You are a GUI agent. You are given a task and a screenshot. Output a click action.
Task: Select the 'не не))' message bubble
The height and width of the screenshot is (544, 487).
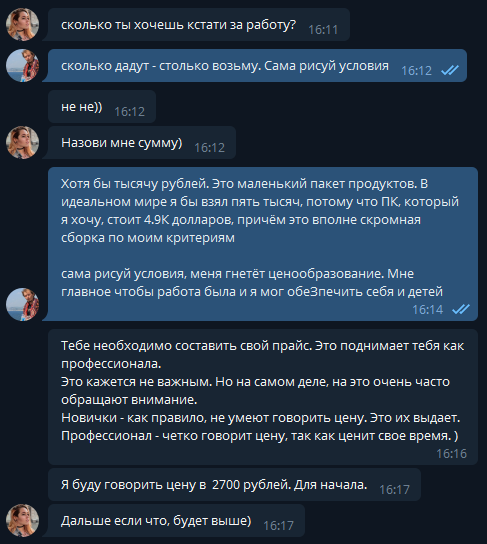click(102, 107)
